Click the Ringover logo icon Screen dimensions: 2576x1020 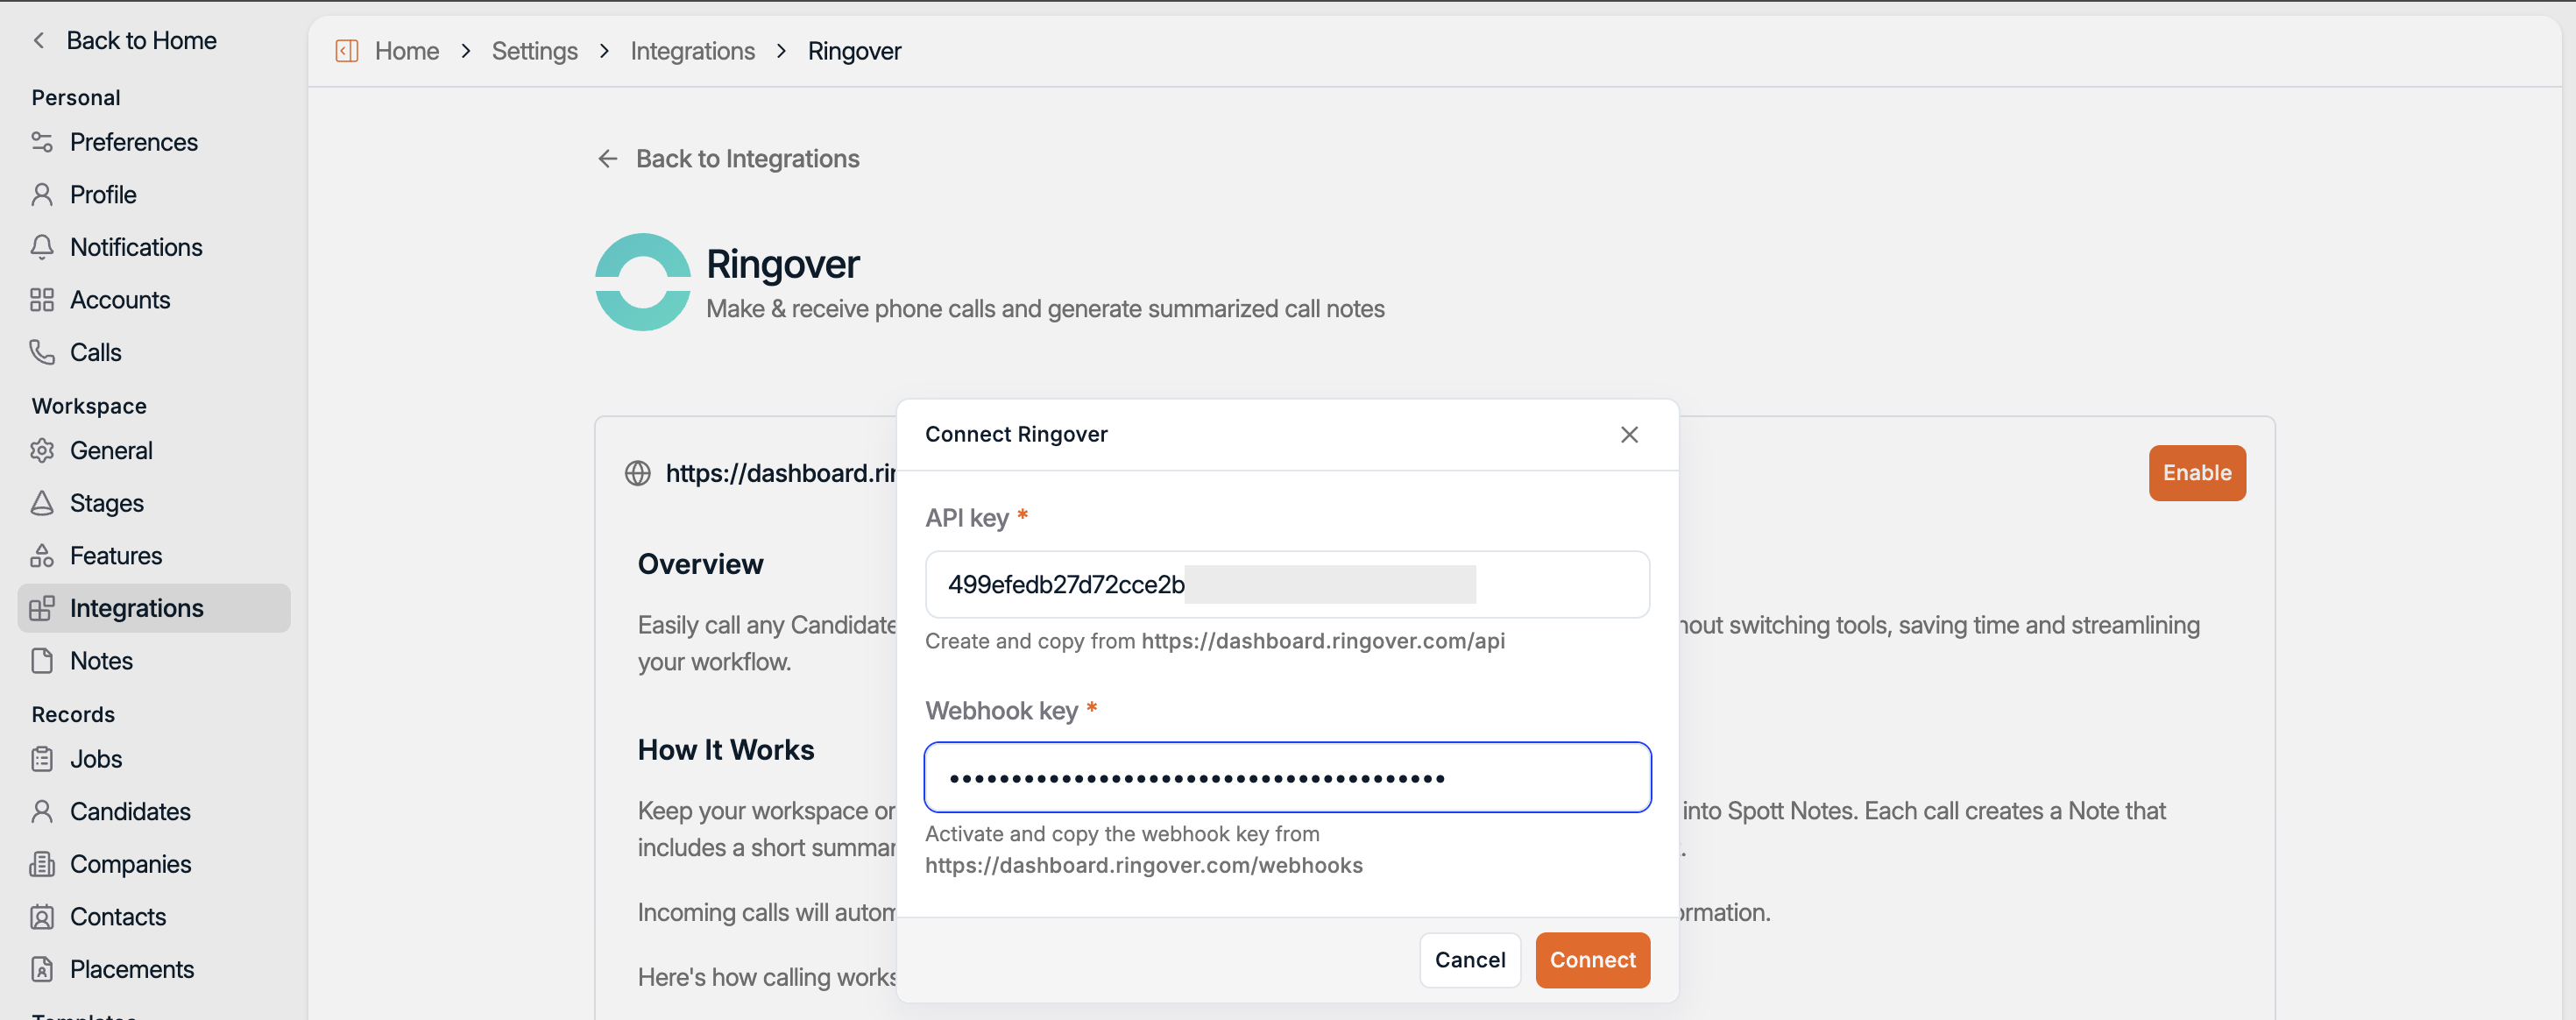tap(643, 282)
